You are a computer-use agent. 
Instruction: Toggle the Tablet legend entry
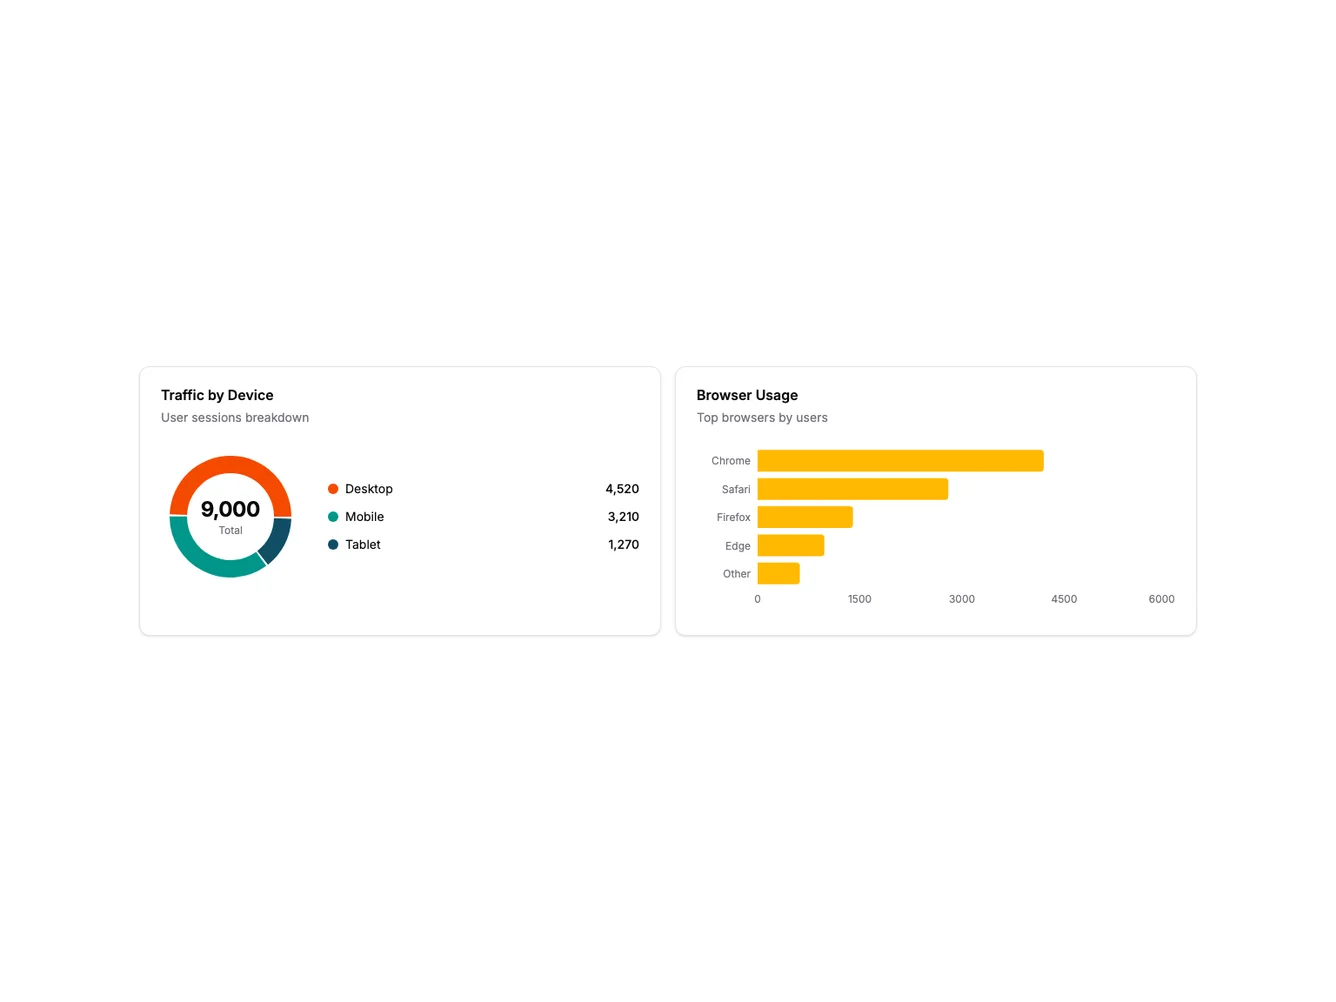[x=362, y=544]
